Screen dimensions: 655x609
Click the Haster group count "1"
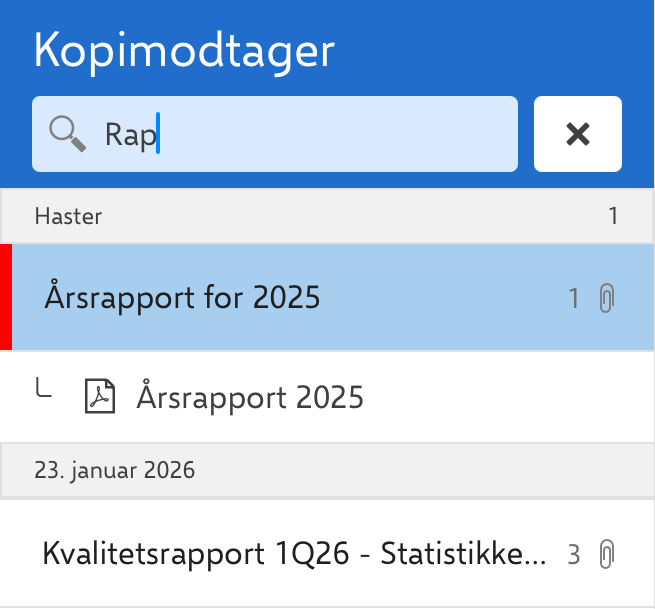pyautogui.click(x=613, y=216)
